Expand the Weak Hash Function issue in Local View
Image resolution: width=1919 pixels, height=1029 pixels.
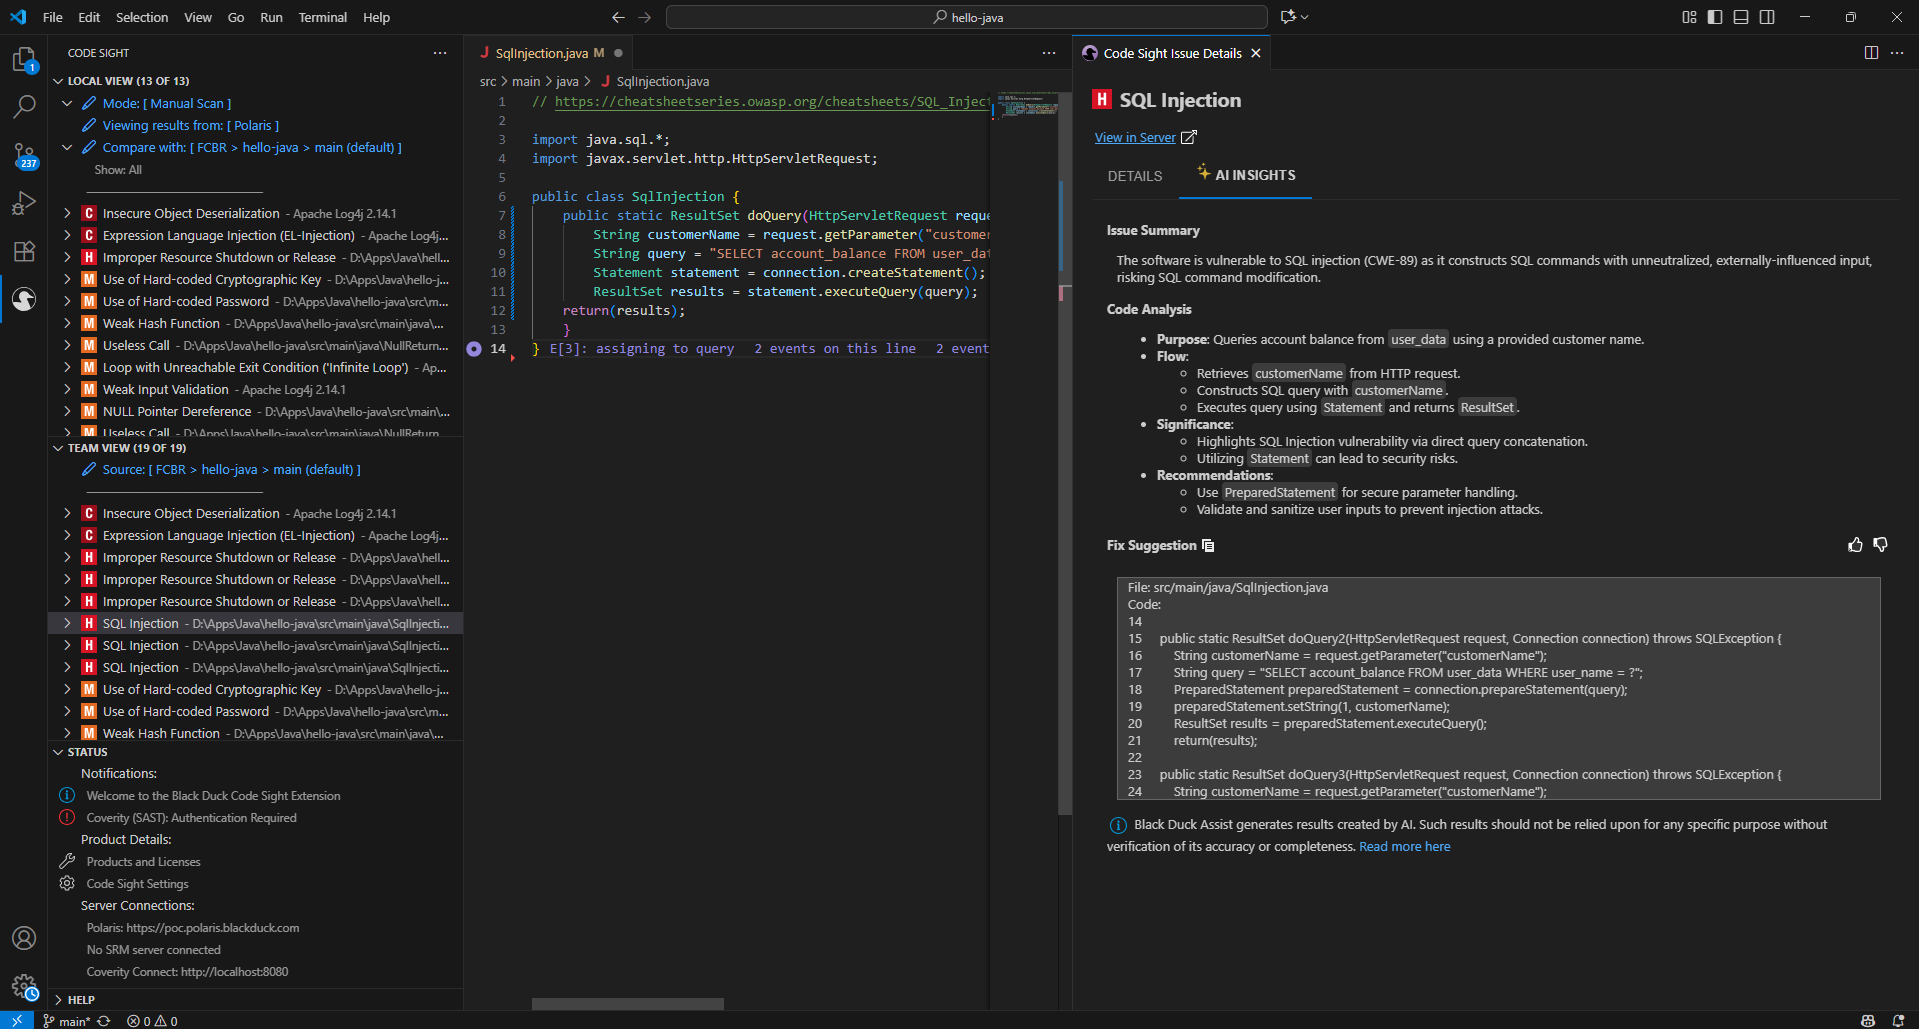point(67,324)
